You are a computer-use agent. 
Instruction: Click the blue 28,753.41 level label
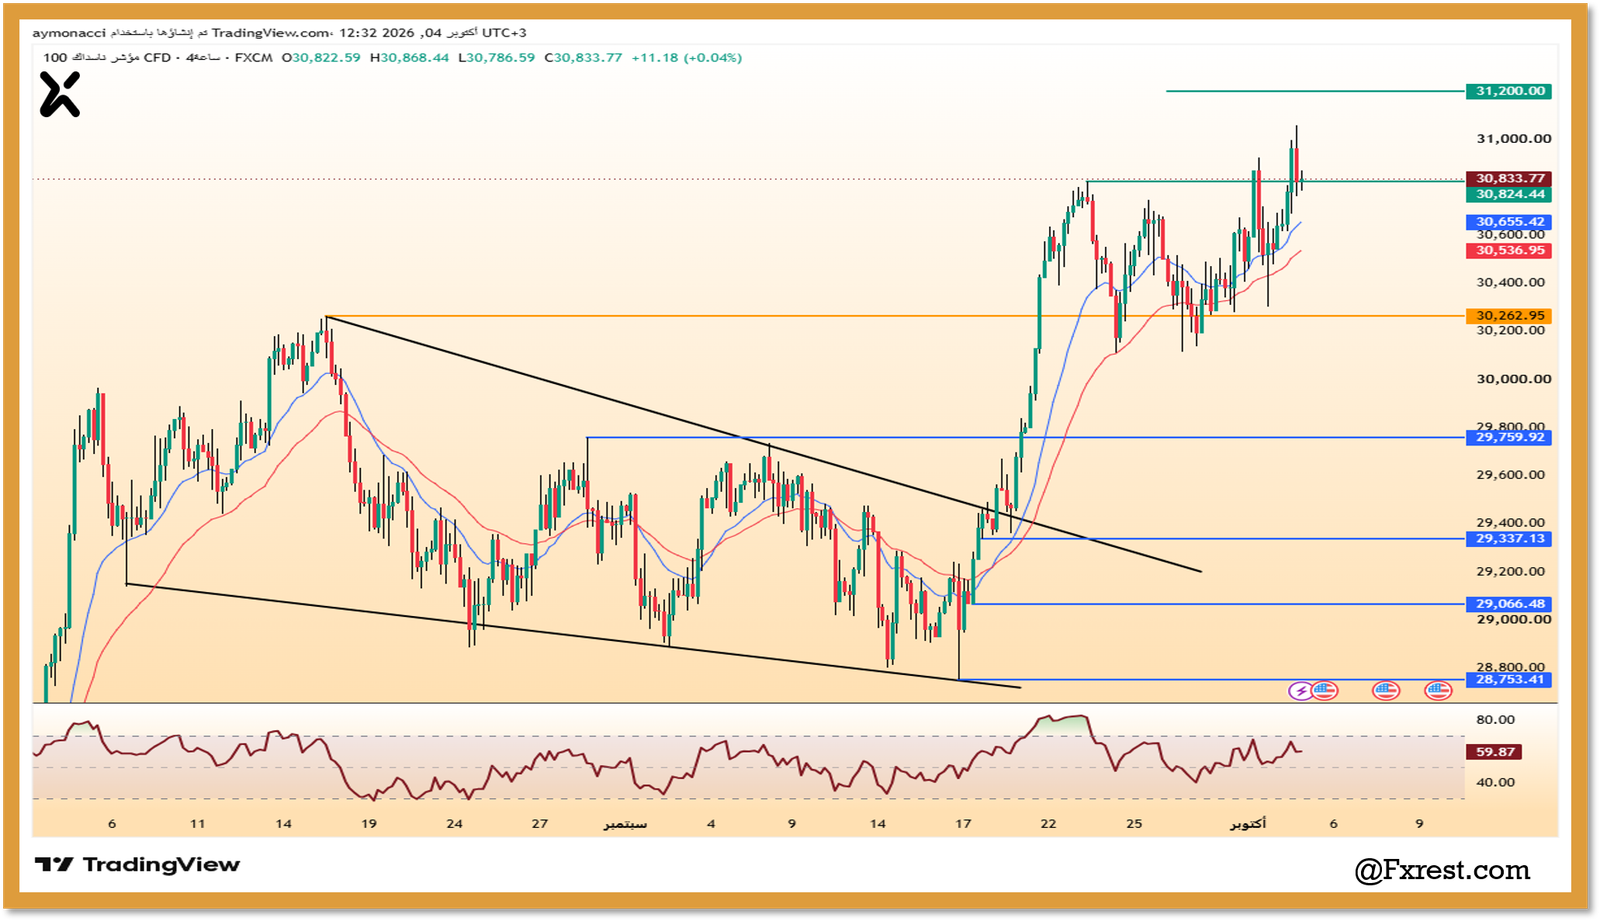tap(1510, 679)
